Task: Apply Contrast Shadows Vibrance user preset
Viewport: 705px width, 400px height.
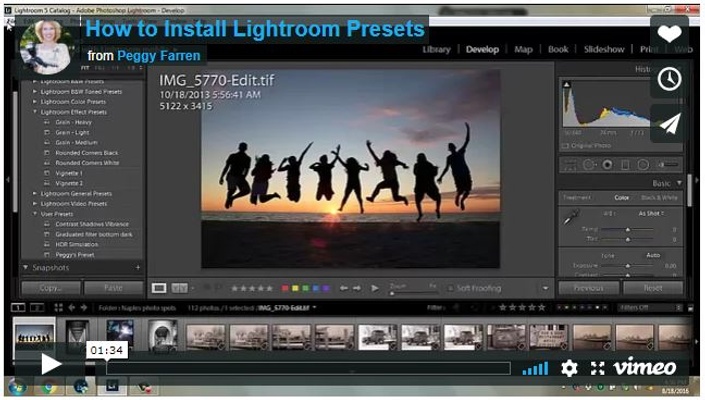Action: coord(92,224)
